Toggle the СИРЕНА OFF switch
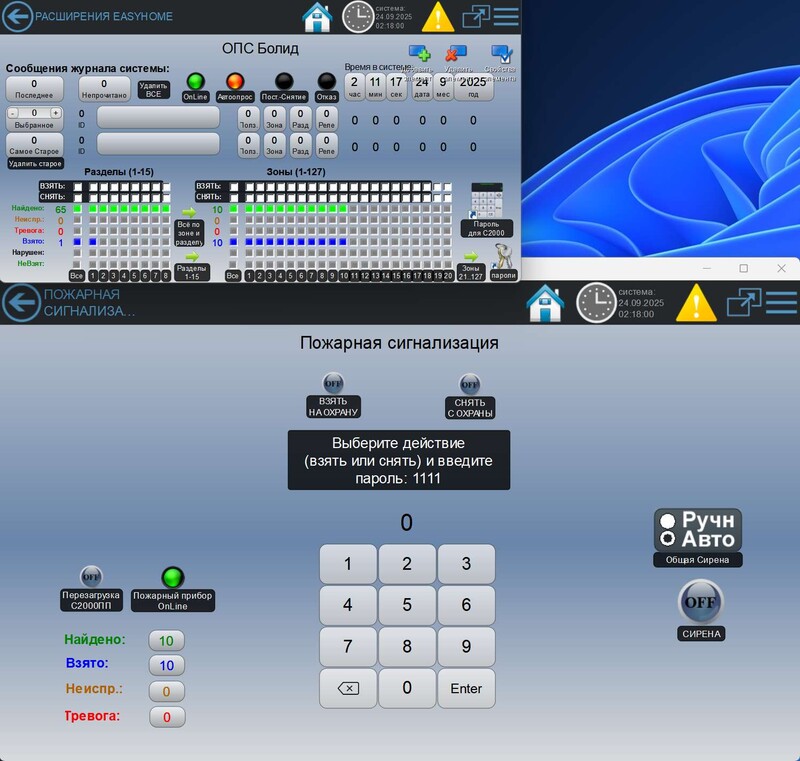800x761 pixels. [699, 603]
